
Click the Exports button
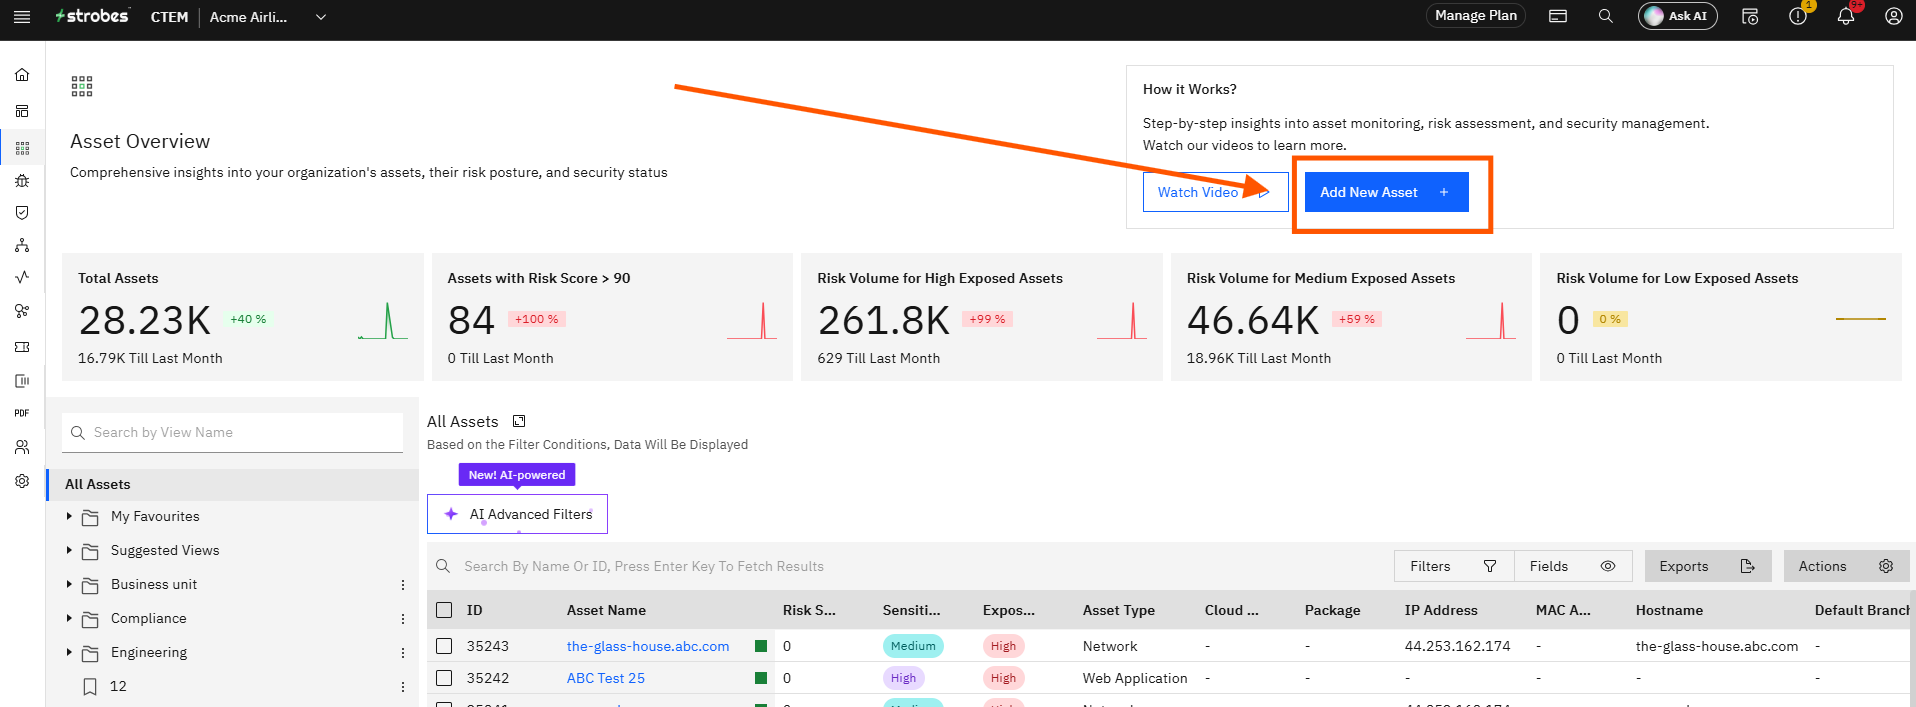[1708, 566]
